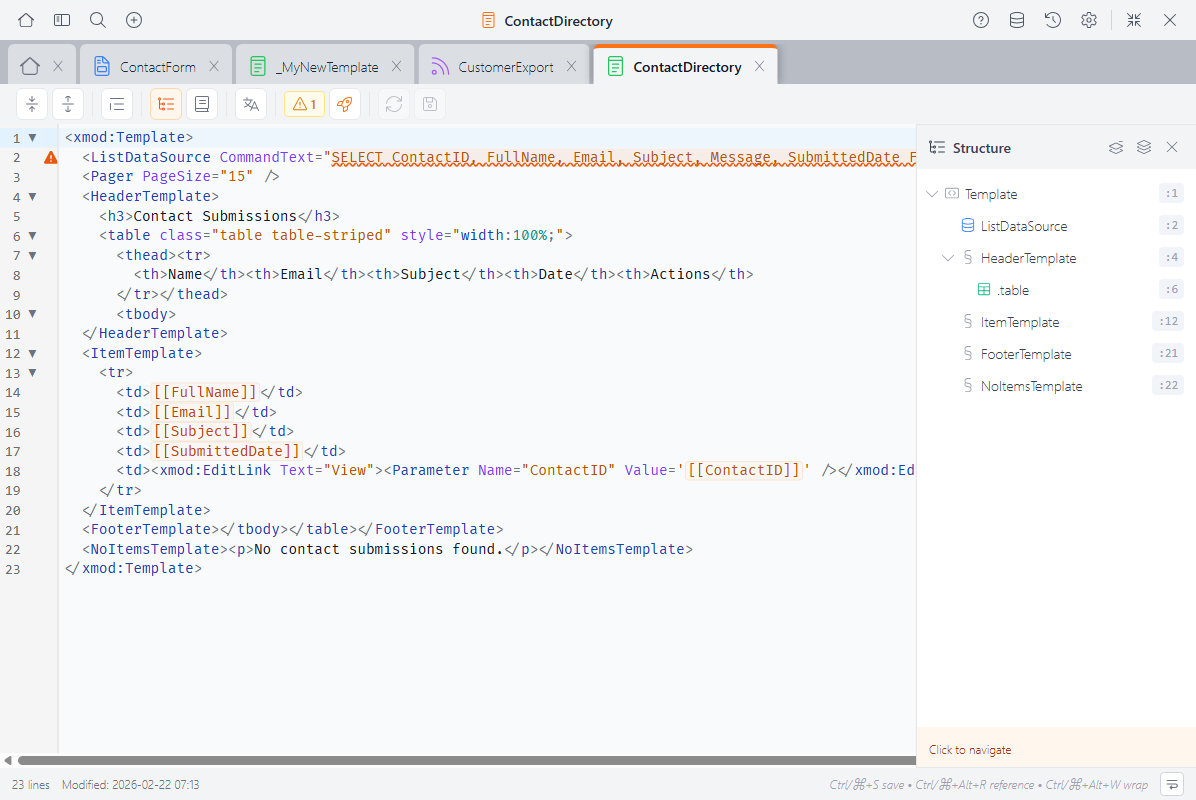The width and height of the screenshot is (1196, 800).
Task: Click the [[Email]] token on line 15
Action: click(193, 412)
